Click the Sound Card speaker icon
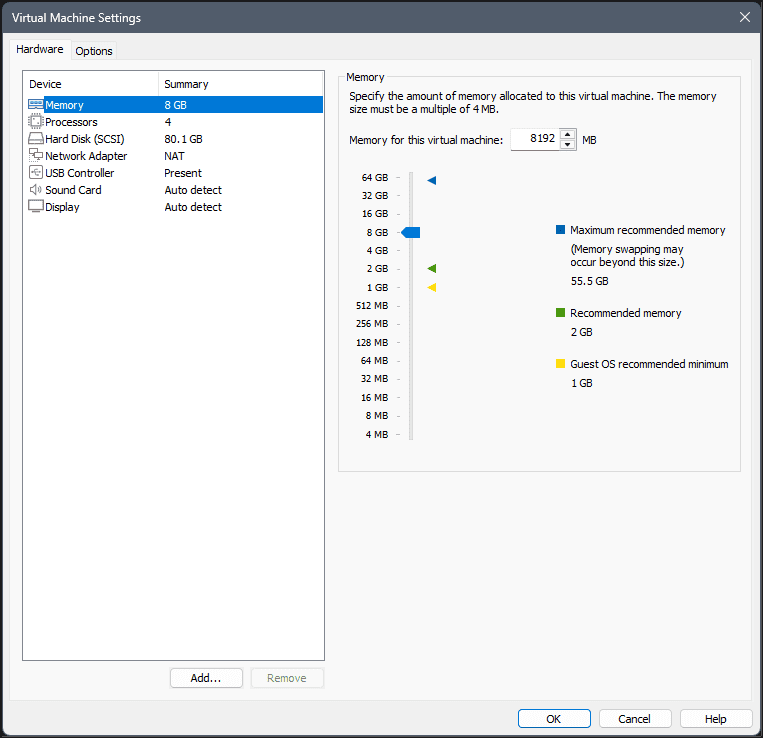The height and width of the screenshot is (738, 763). (36, 190)
